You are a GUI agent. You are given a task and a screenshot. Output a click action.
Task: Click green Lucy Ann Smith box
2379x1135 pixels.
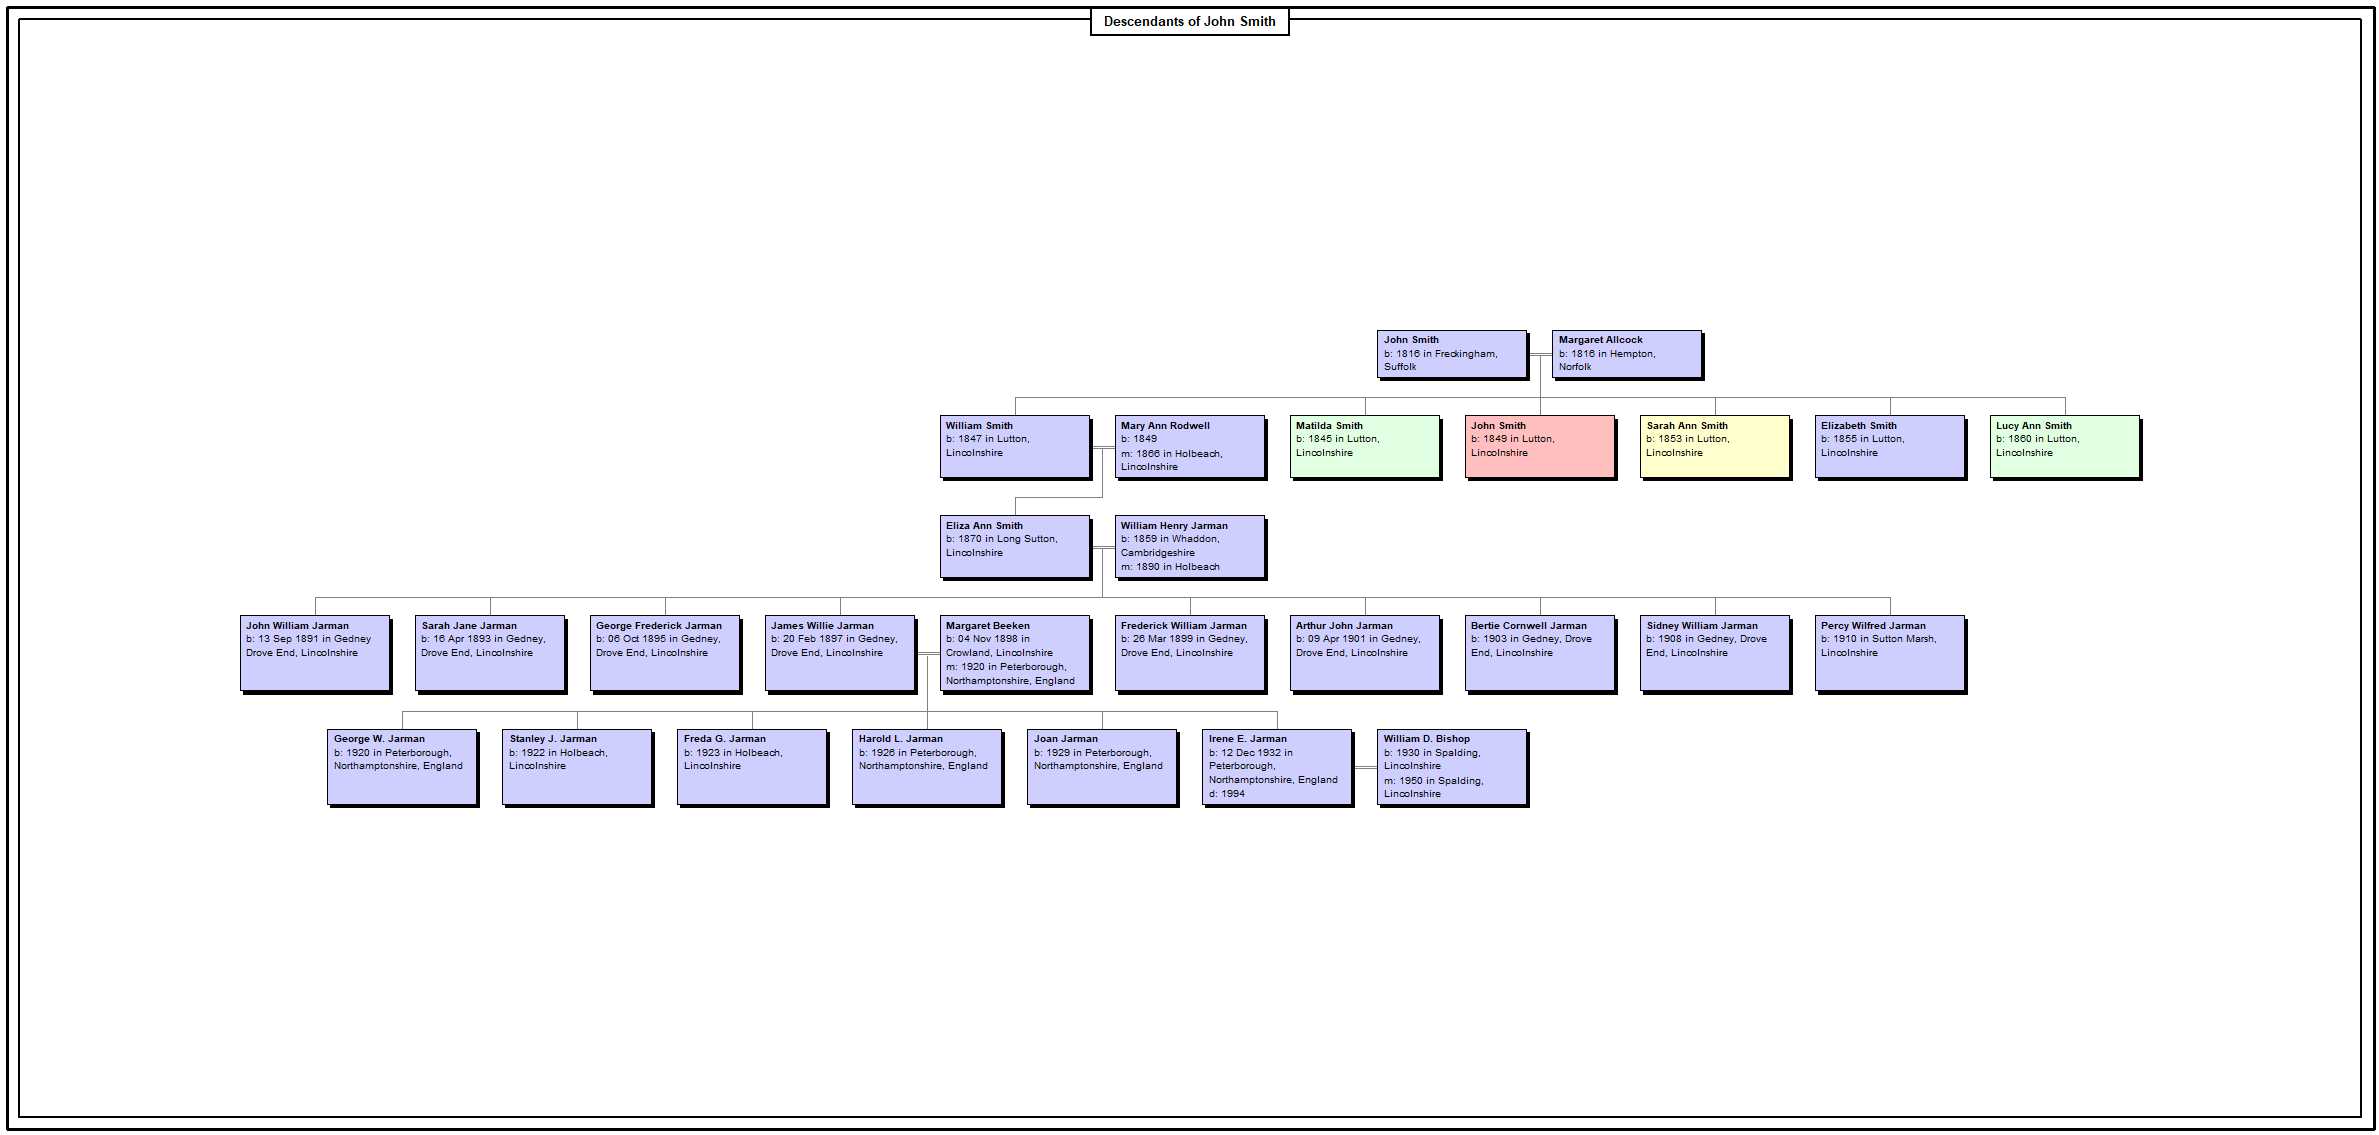pyautogui.click(x=2065, y=446)
